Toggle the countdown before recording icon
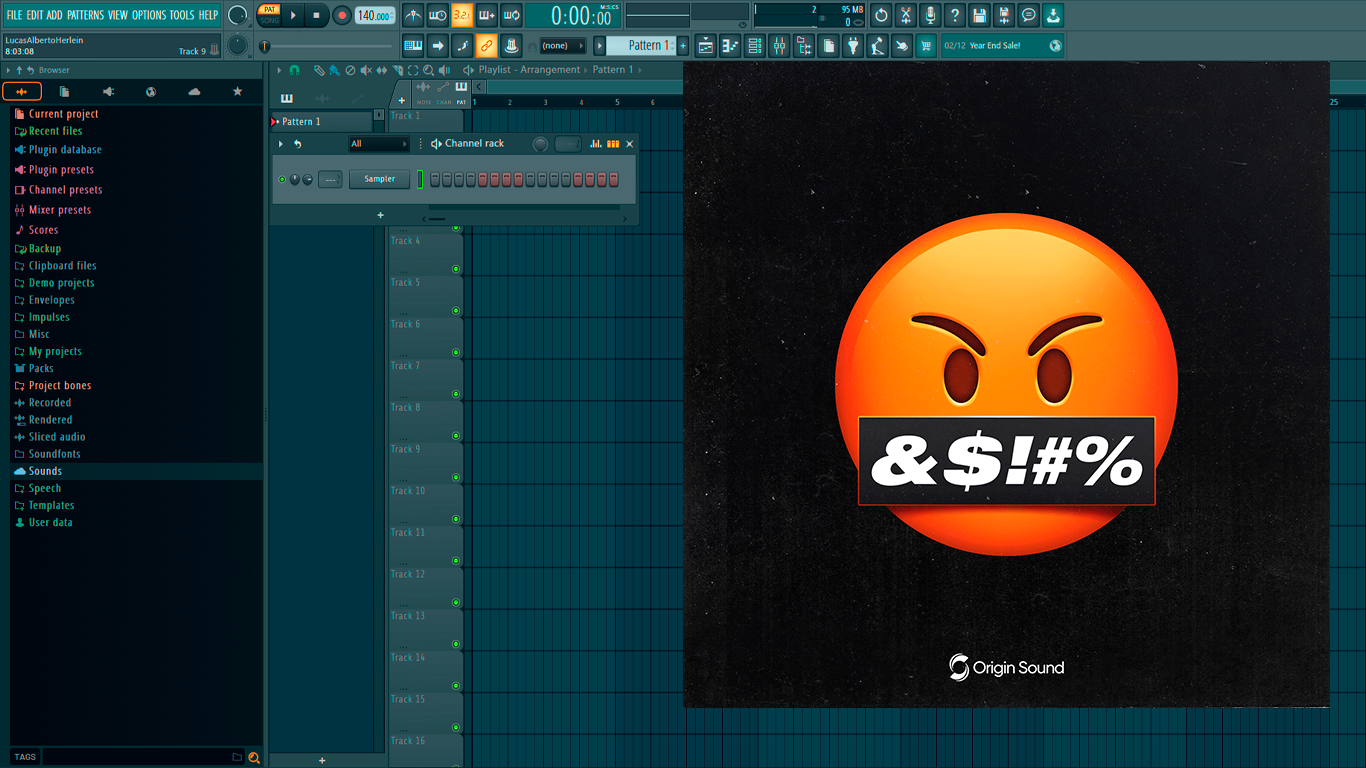The height and width of the screenshot is (768, 1366). point(462,15)
